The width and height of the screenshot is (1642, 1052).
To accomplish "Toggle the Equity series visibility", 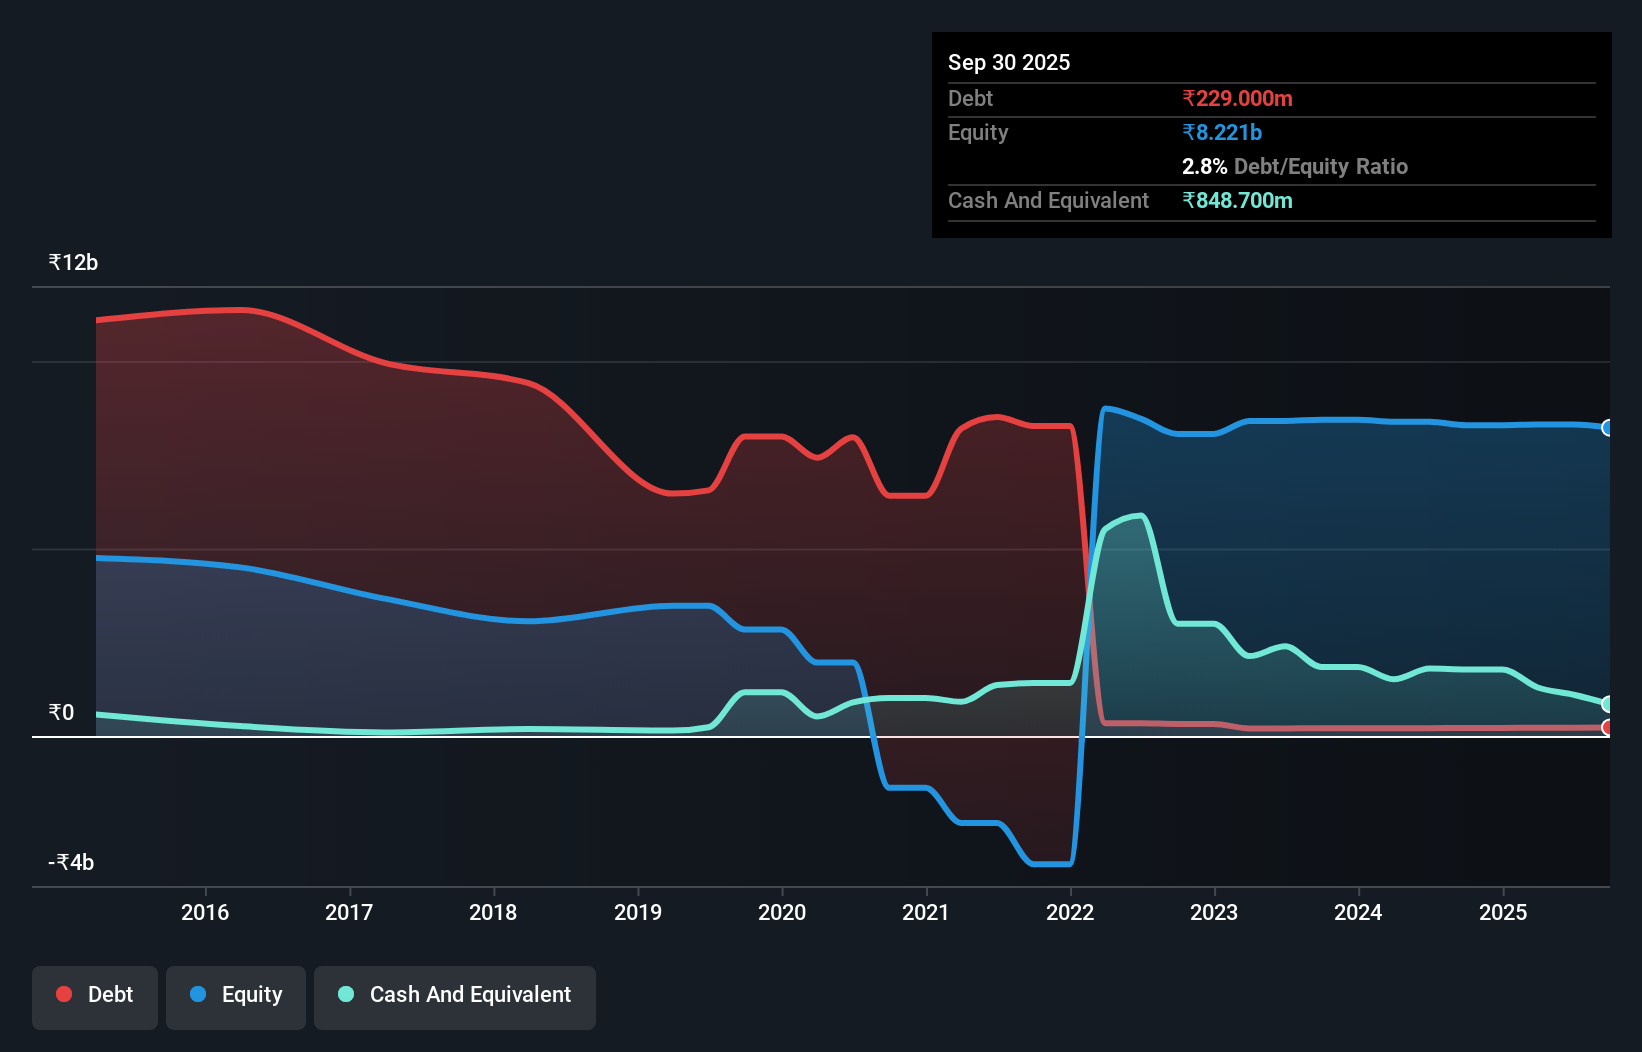I will (x=235, y=995).
